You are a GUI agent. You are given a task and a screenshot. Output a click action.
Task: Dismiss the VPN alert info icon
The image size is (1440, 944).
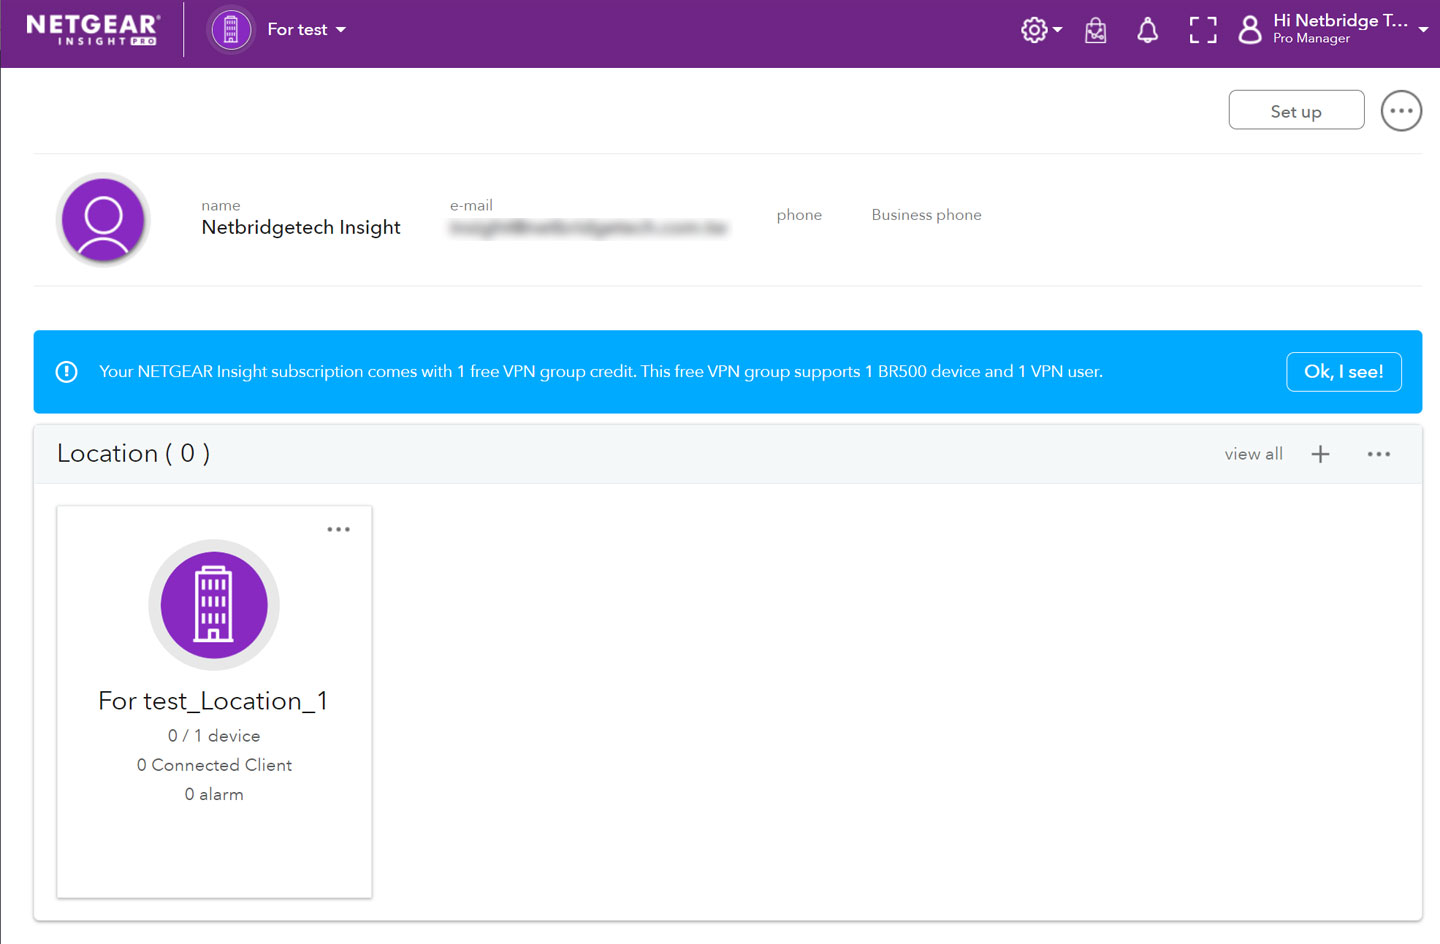(x=66, y=371)
